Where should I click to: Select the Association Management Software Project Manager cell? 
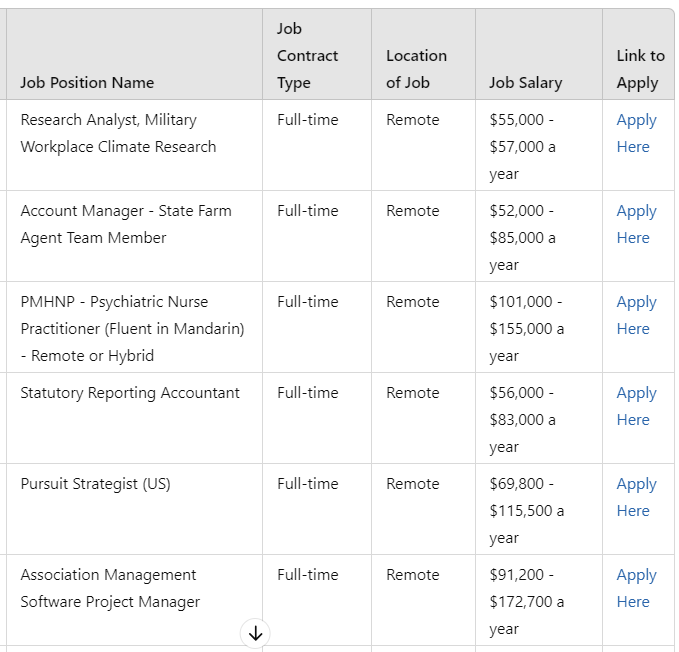[110, 588]
